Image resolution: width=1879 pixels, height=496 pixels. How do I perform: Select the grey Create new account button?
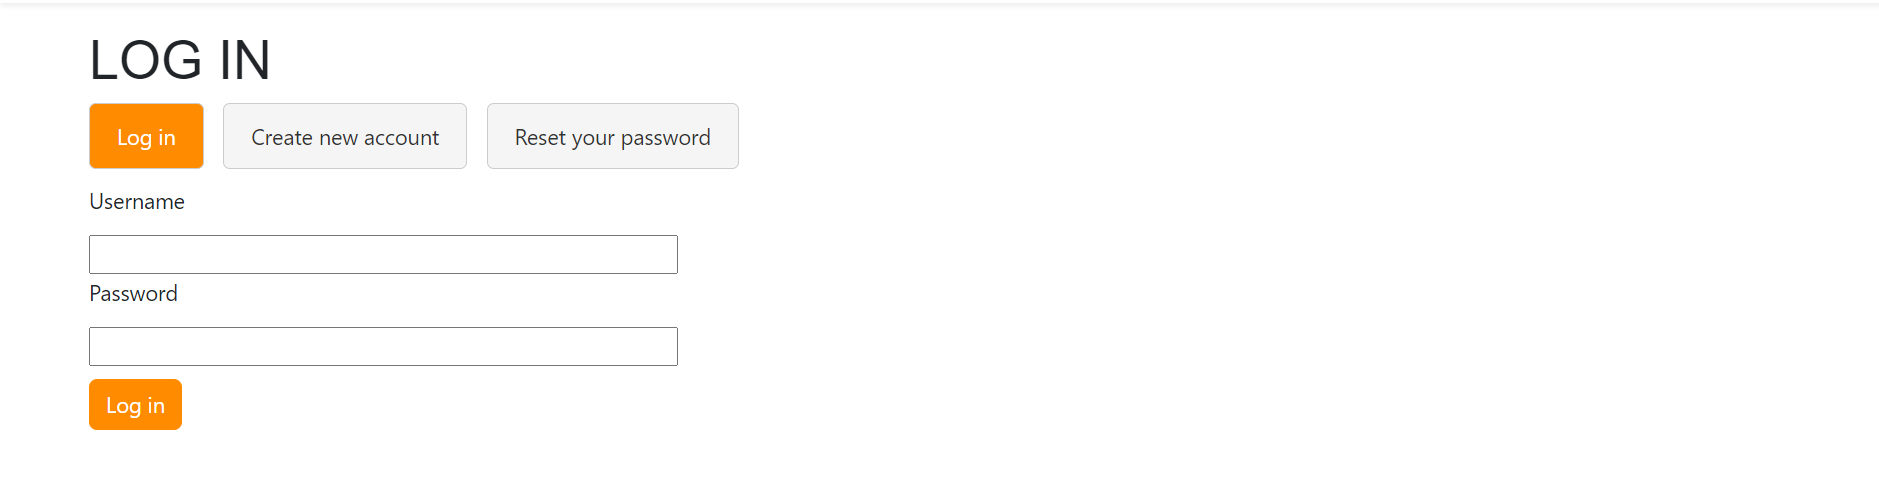pyautogui.click(x=345, y=136)
